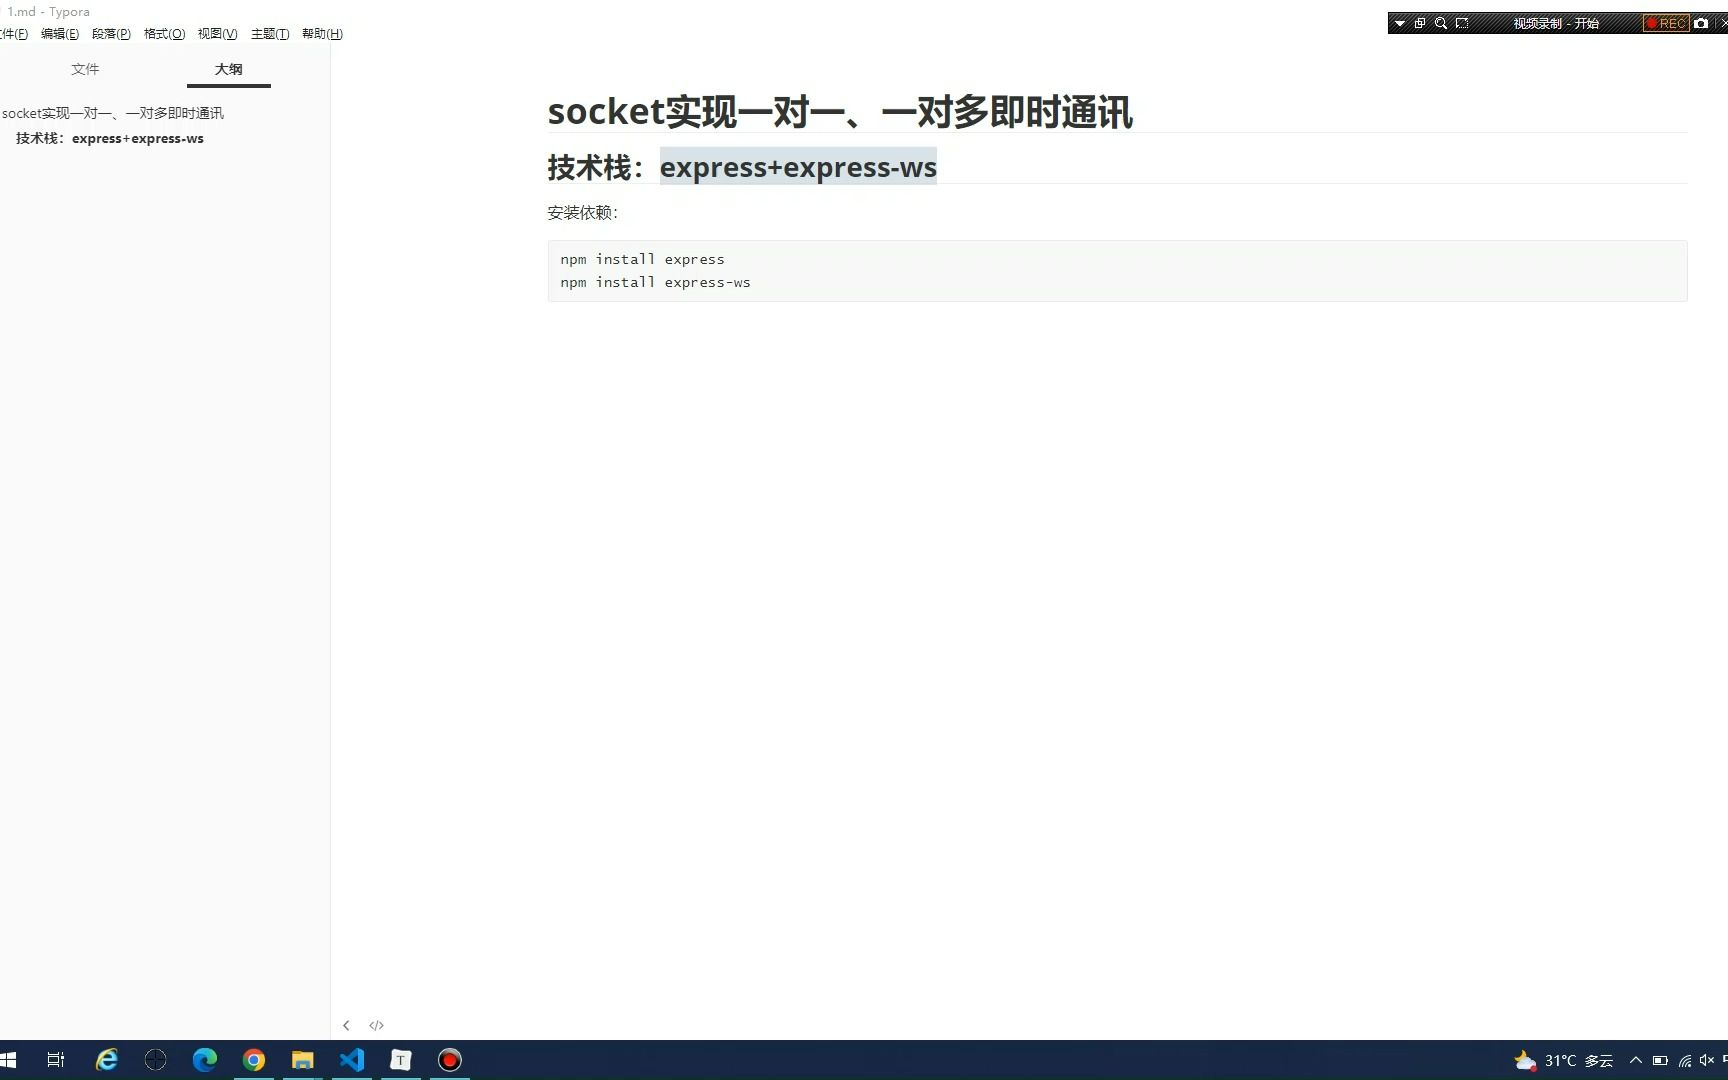Launch Internet Explorer from the taskbar
The width and height of the screenshot is (1728, 1080).
point(106,1060)
